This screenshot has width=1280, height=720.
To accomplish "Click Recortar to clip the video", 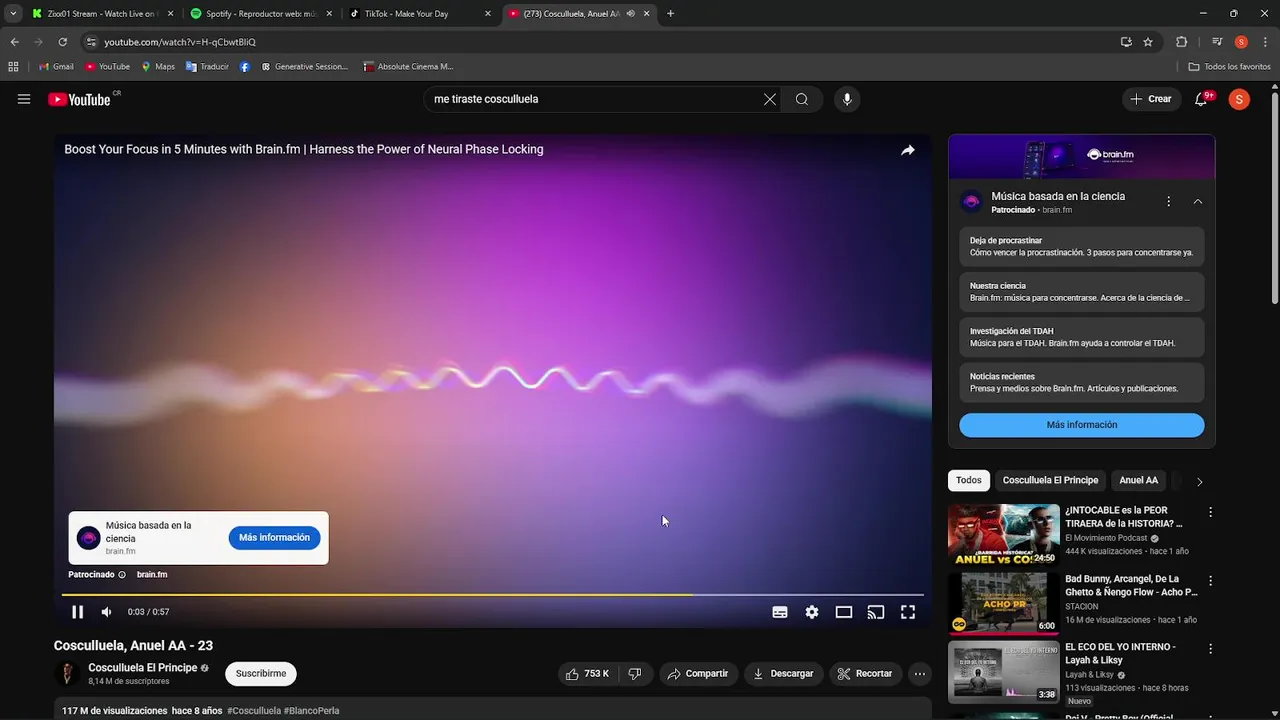I will [x=865, y=674].
